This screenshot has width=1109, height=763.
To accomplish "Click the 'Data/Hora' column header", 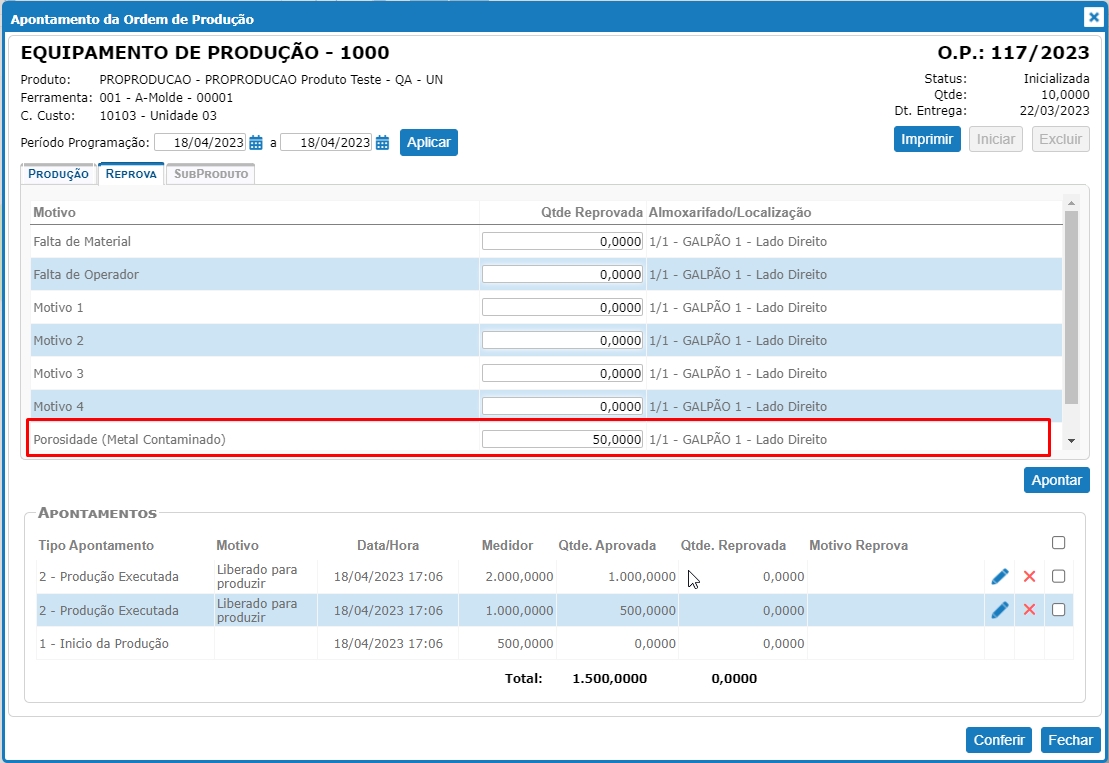I will 388,545.
